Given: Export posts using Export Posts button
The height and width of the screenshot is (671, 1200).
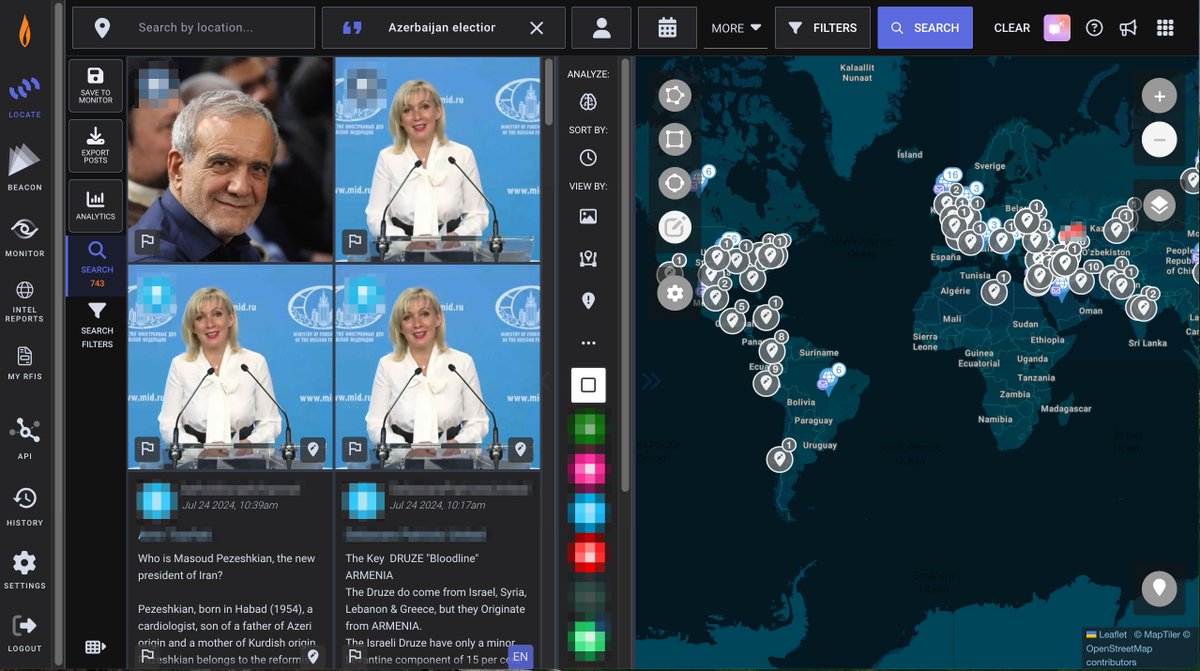Looking at the screenshot, I should click(x=96, y=146).
